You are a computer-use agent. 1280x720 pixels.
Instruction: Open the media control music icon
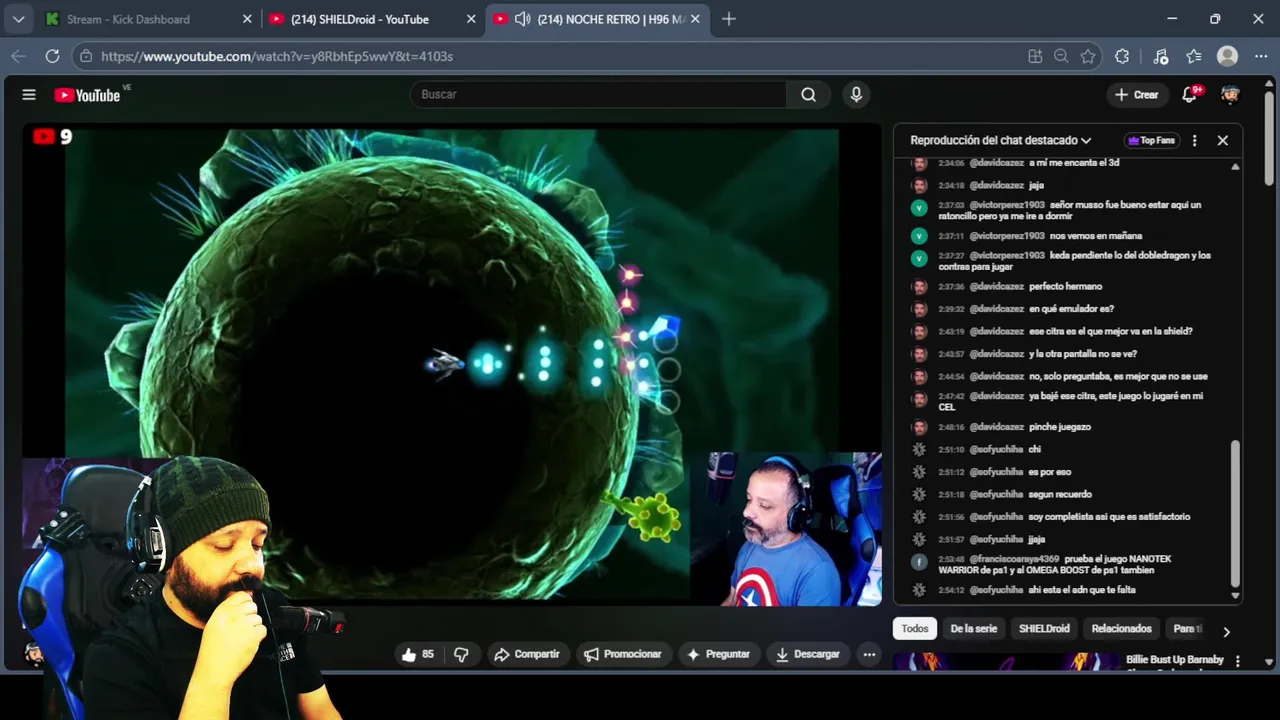[x=1160, y=56]
